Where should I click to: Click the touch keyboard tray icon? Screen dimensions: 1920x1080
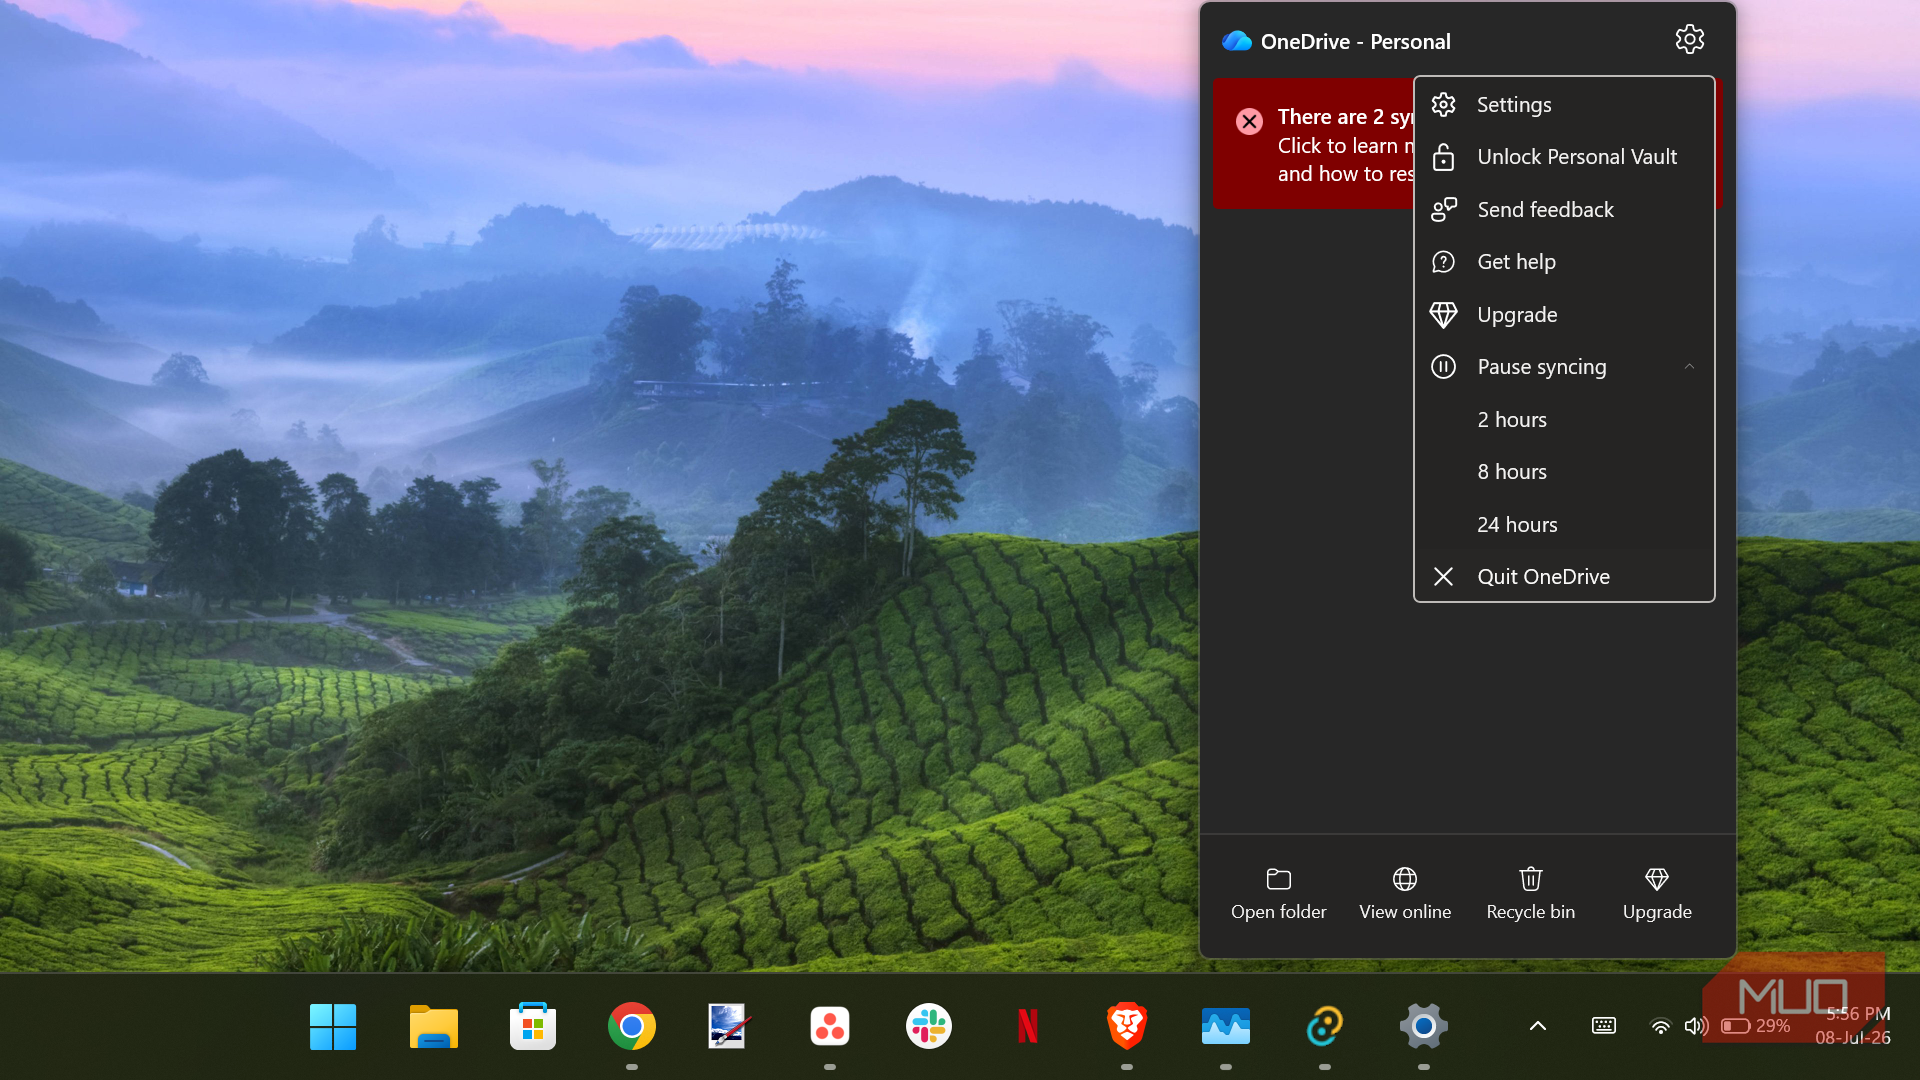tap(1604, 1026)
